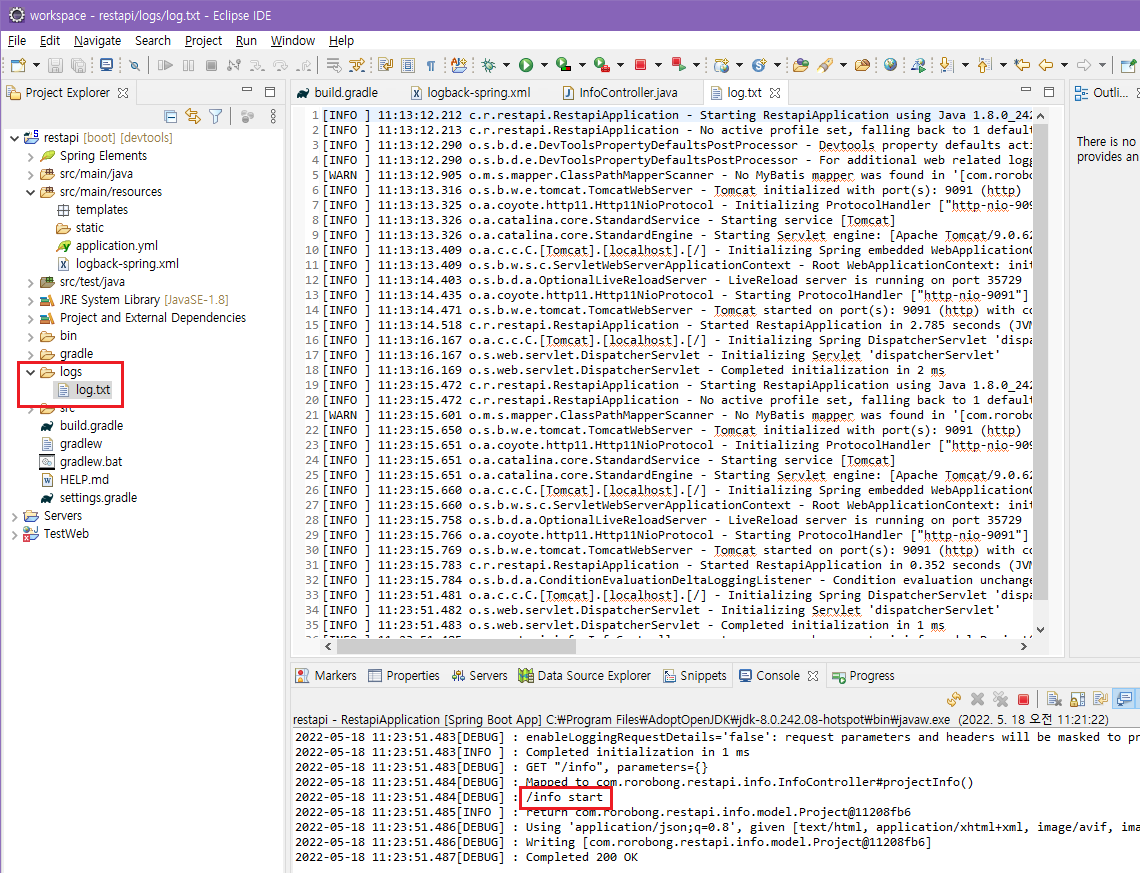The image size is (1140, 873).
Task: Click the Resume debug icon
Action: [x=165, y=65]
